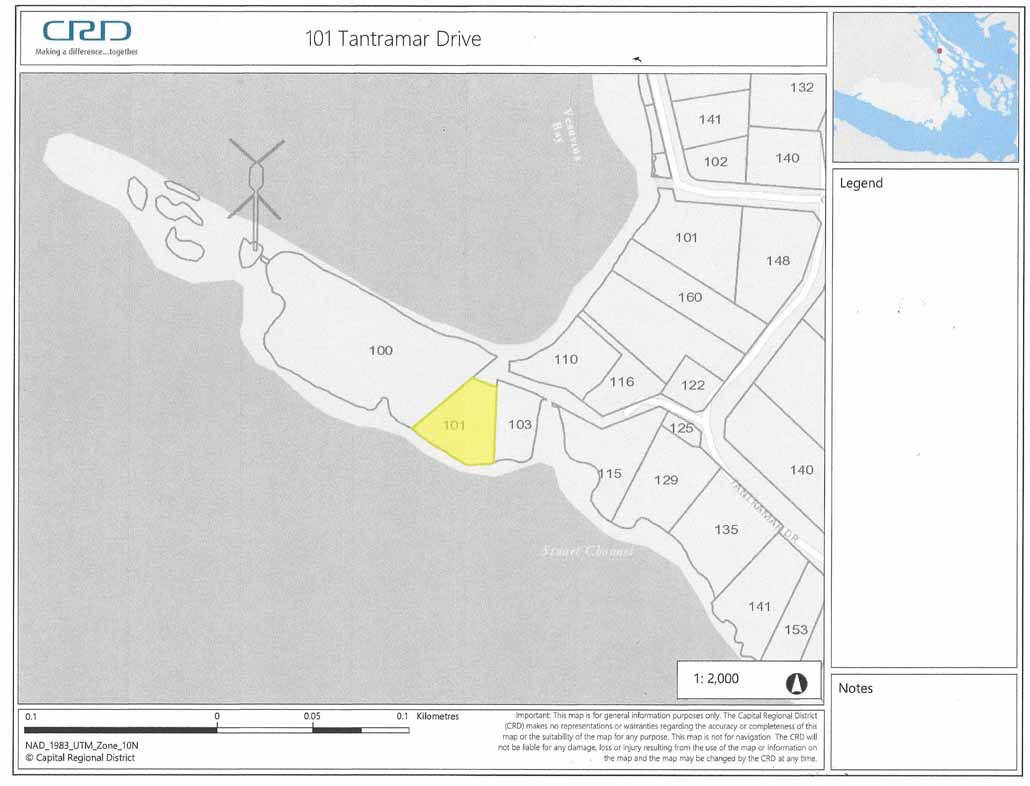The image size is (1030, 786).
Task: Select parcel label 129
Action: coord(665,480)
